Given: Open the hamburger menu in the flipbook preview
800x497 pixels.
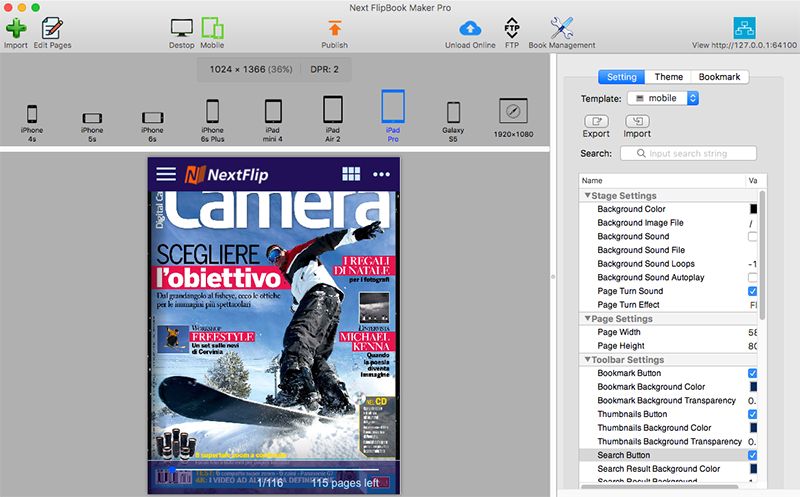Looking at the screenshot, I should [166, 174].
